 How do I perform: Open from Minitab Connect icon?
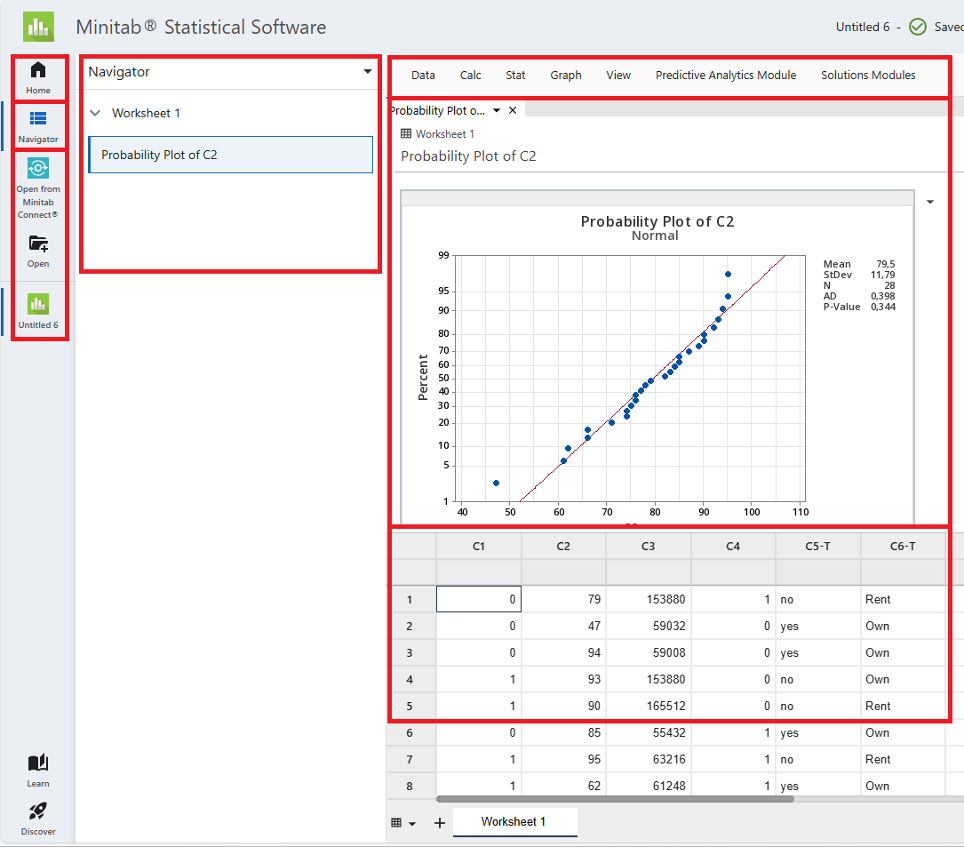38,168
